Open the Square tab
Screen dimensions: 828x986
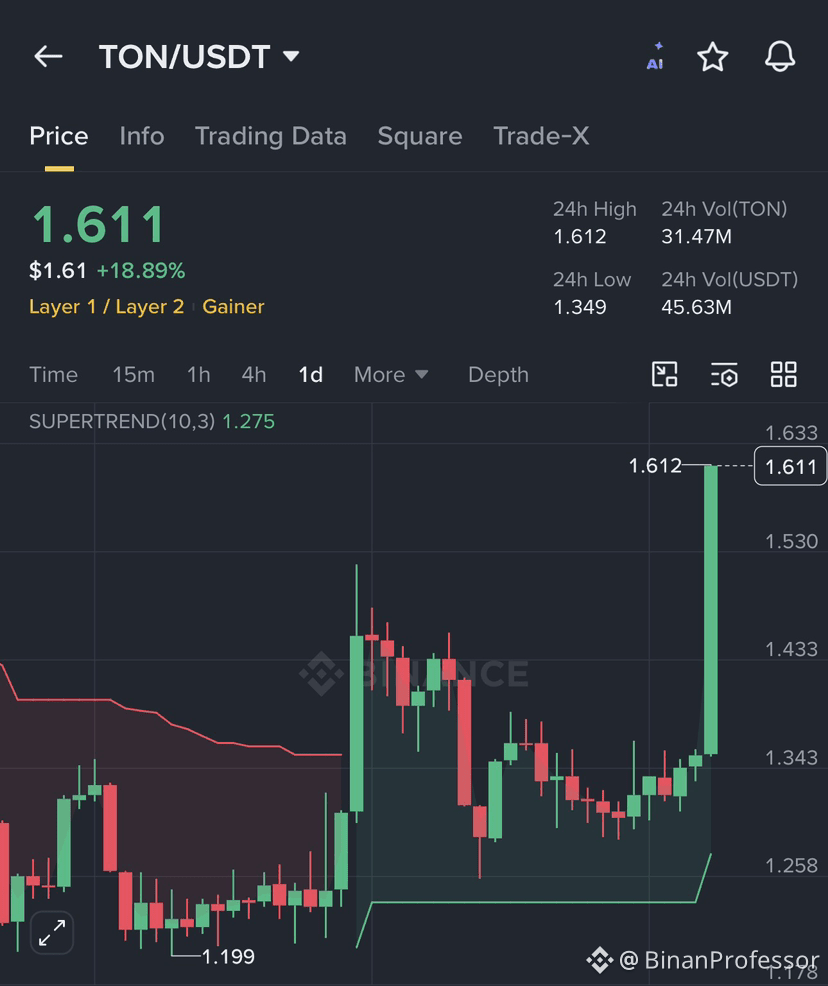click(420, 136)
